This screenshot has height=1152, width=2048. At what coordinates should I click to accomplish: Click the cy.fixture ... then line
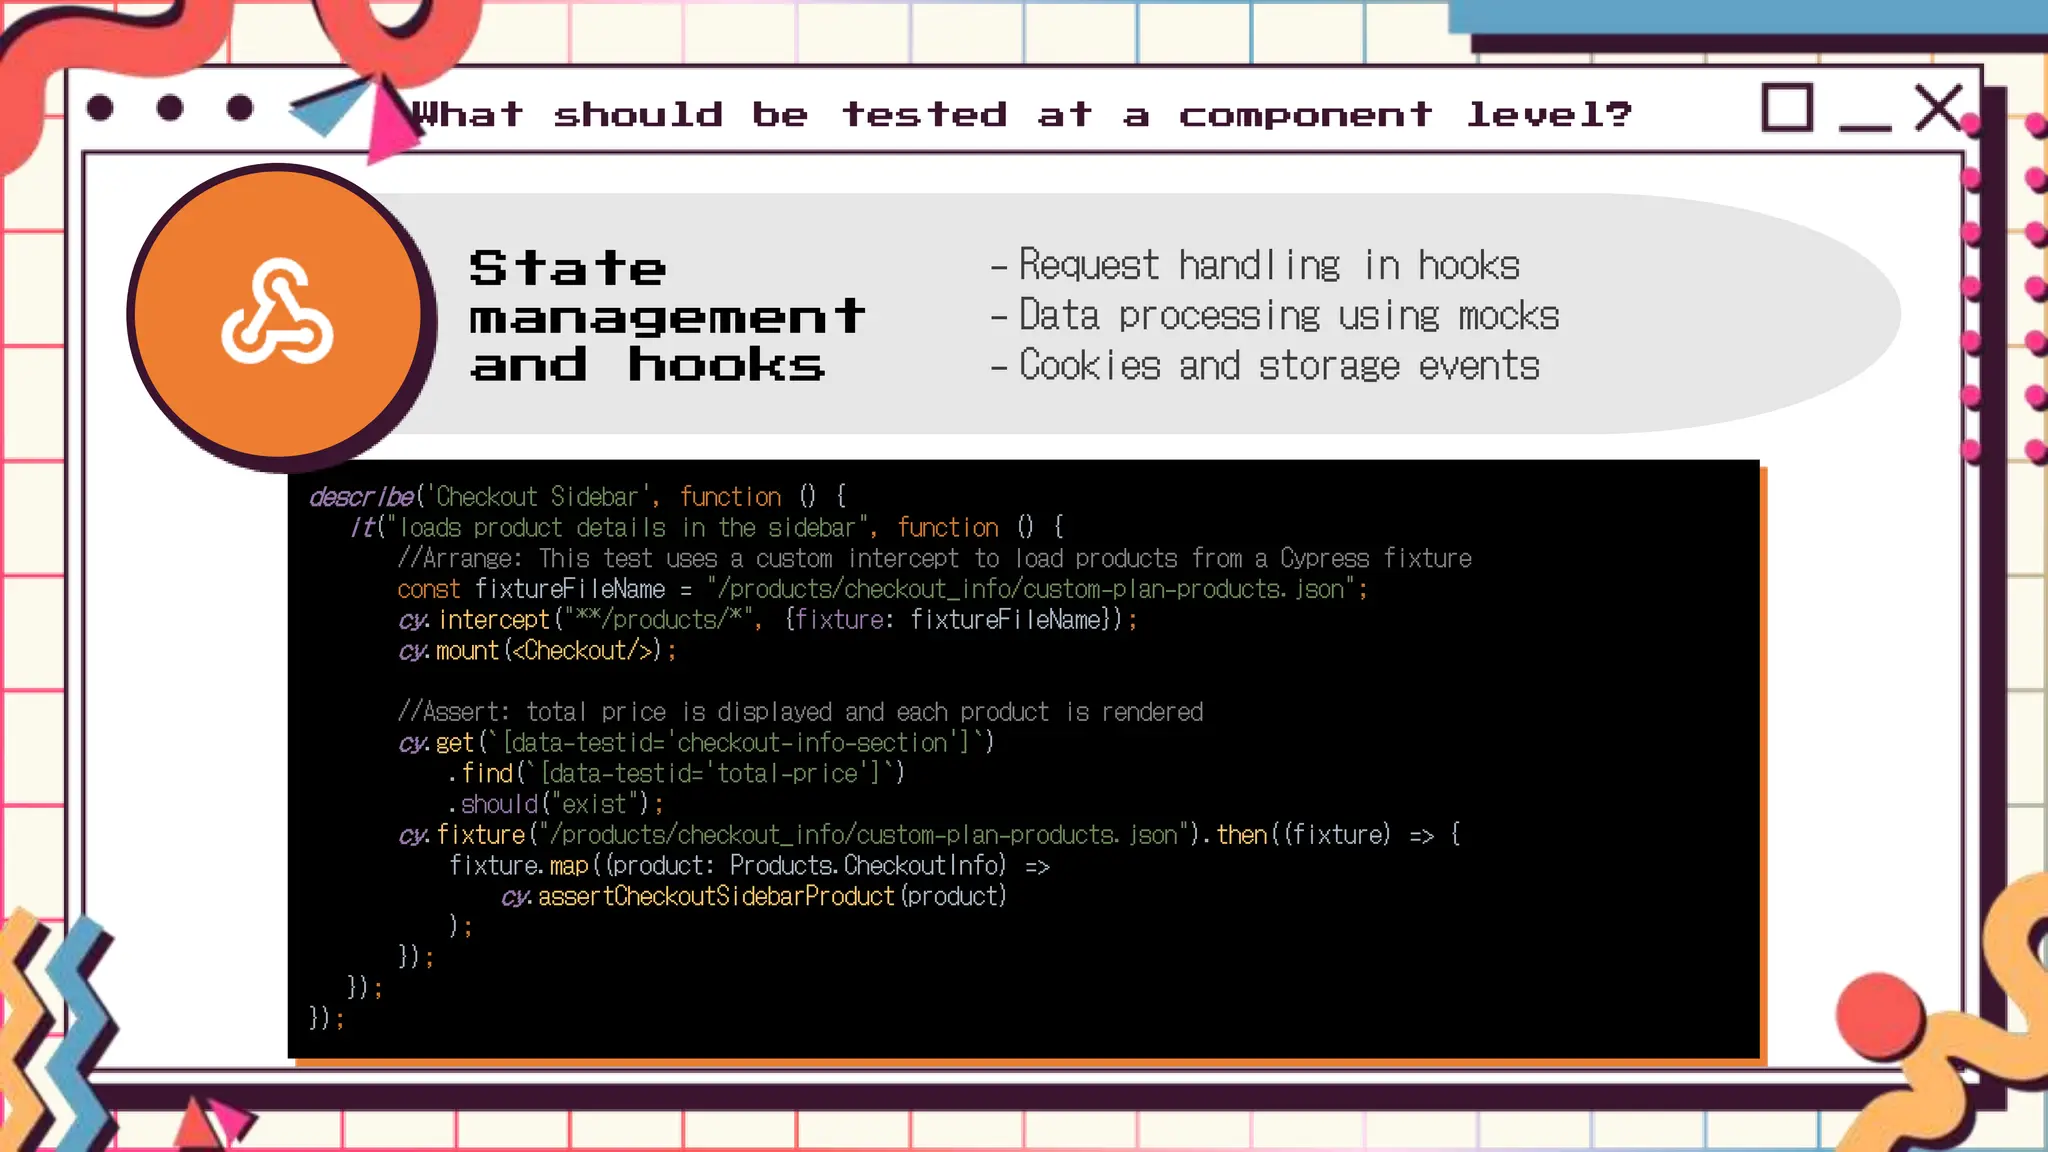[x=930, y=835]
